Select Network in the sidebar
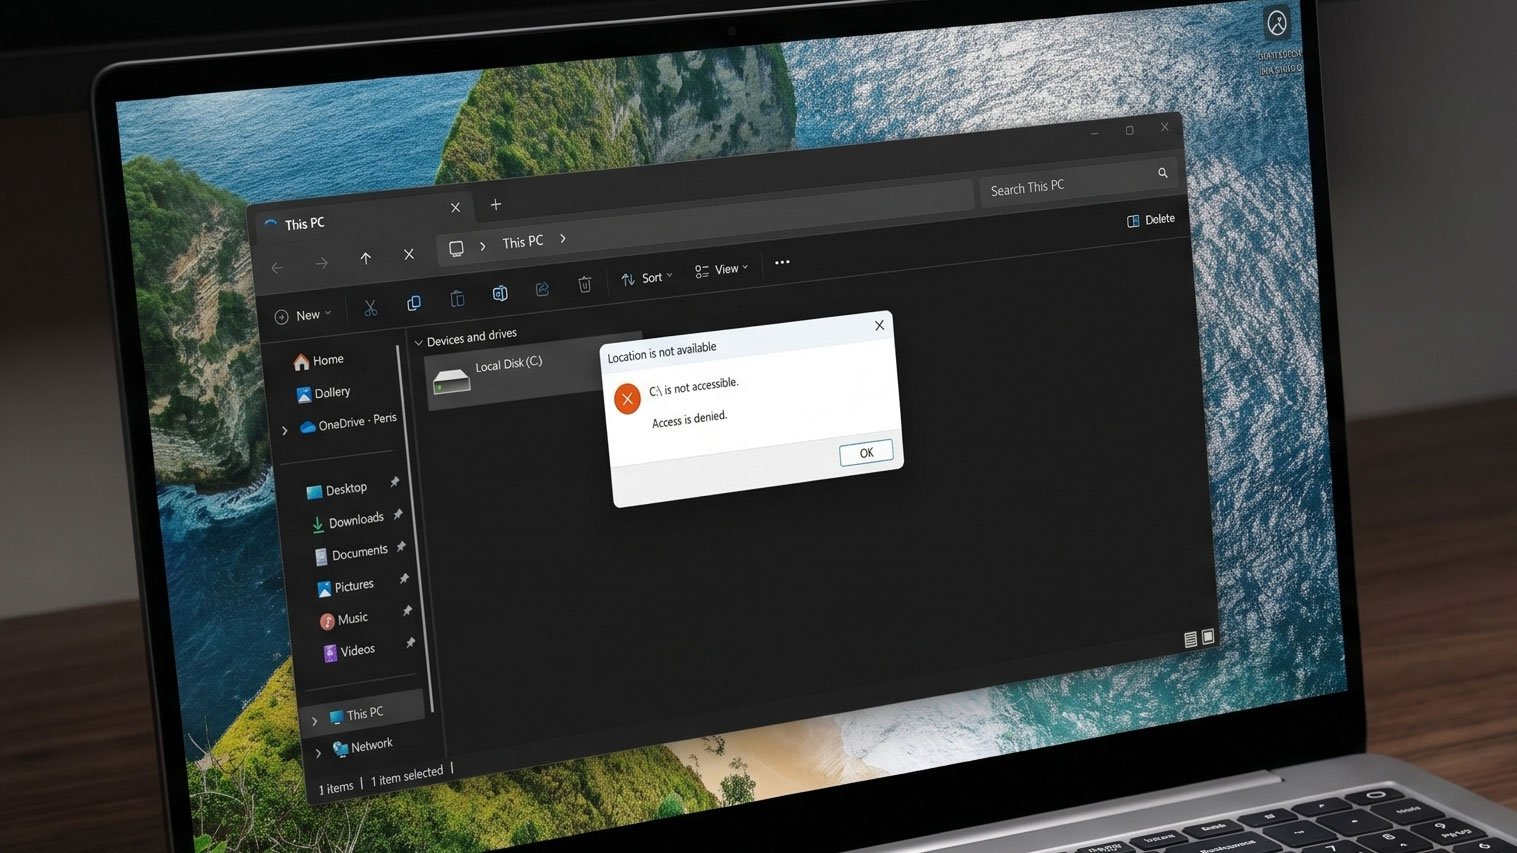This screenshot has height=853, width=1517. pos(362,747)
